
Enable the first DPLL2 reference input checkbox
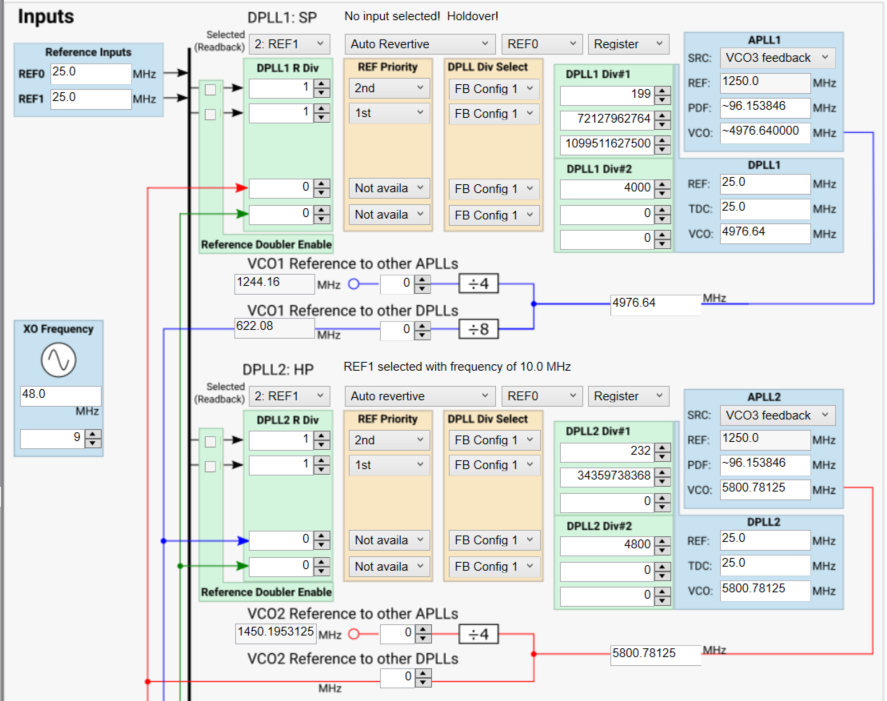tap(210, 440)
